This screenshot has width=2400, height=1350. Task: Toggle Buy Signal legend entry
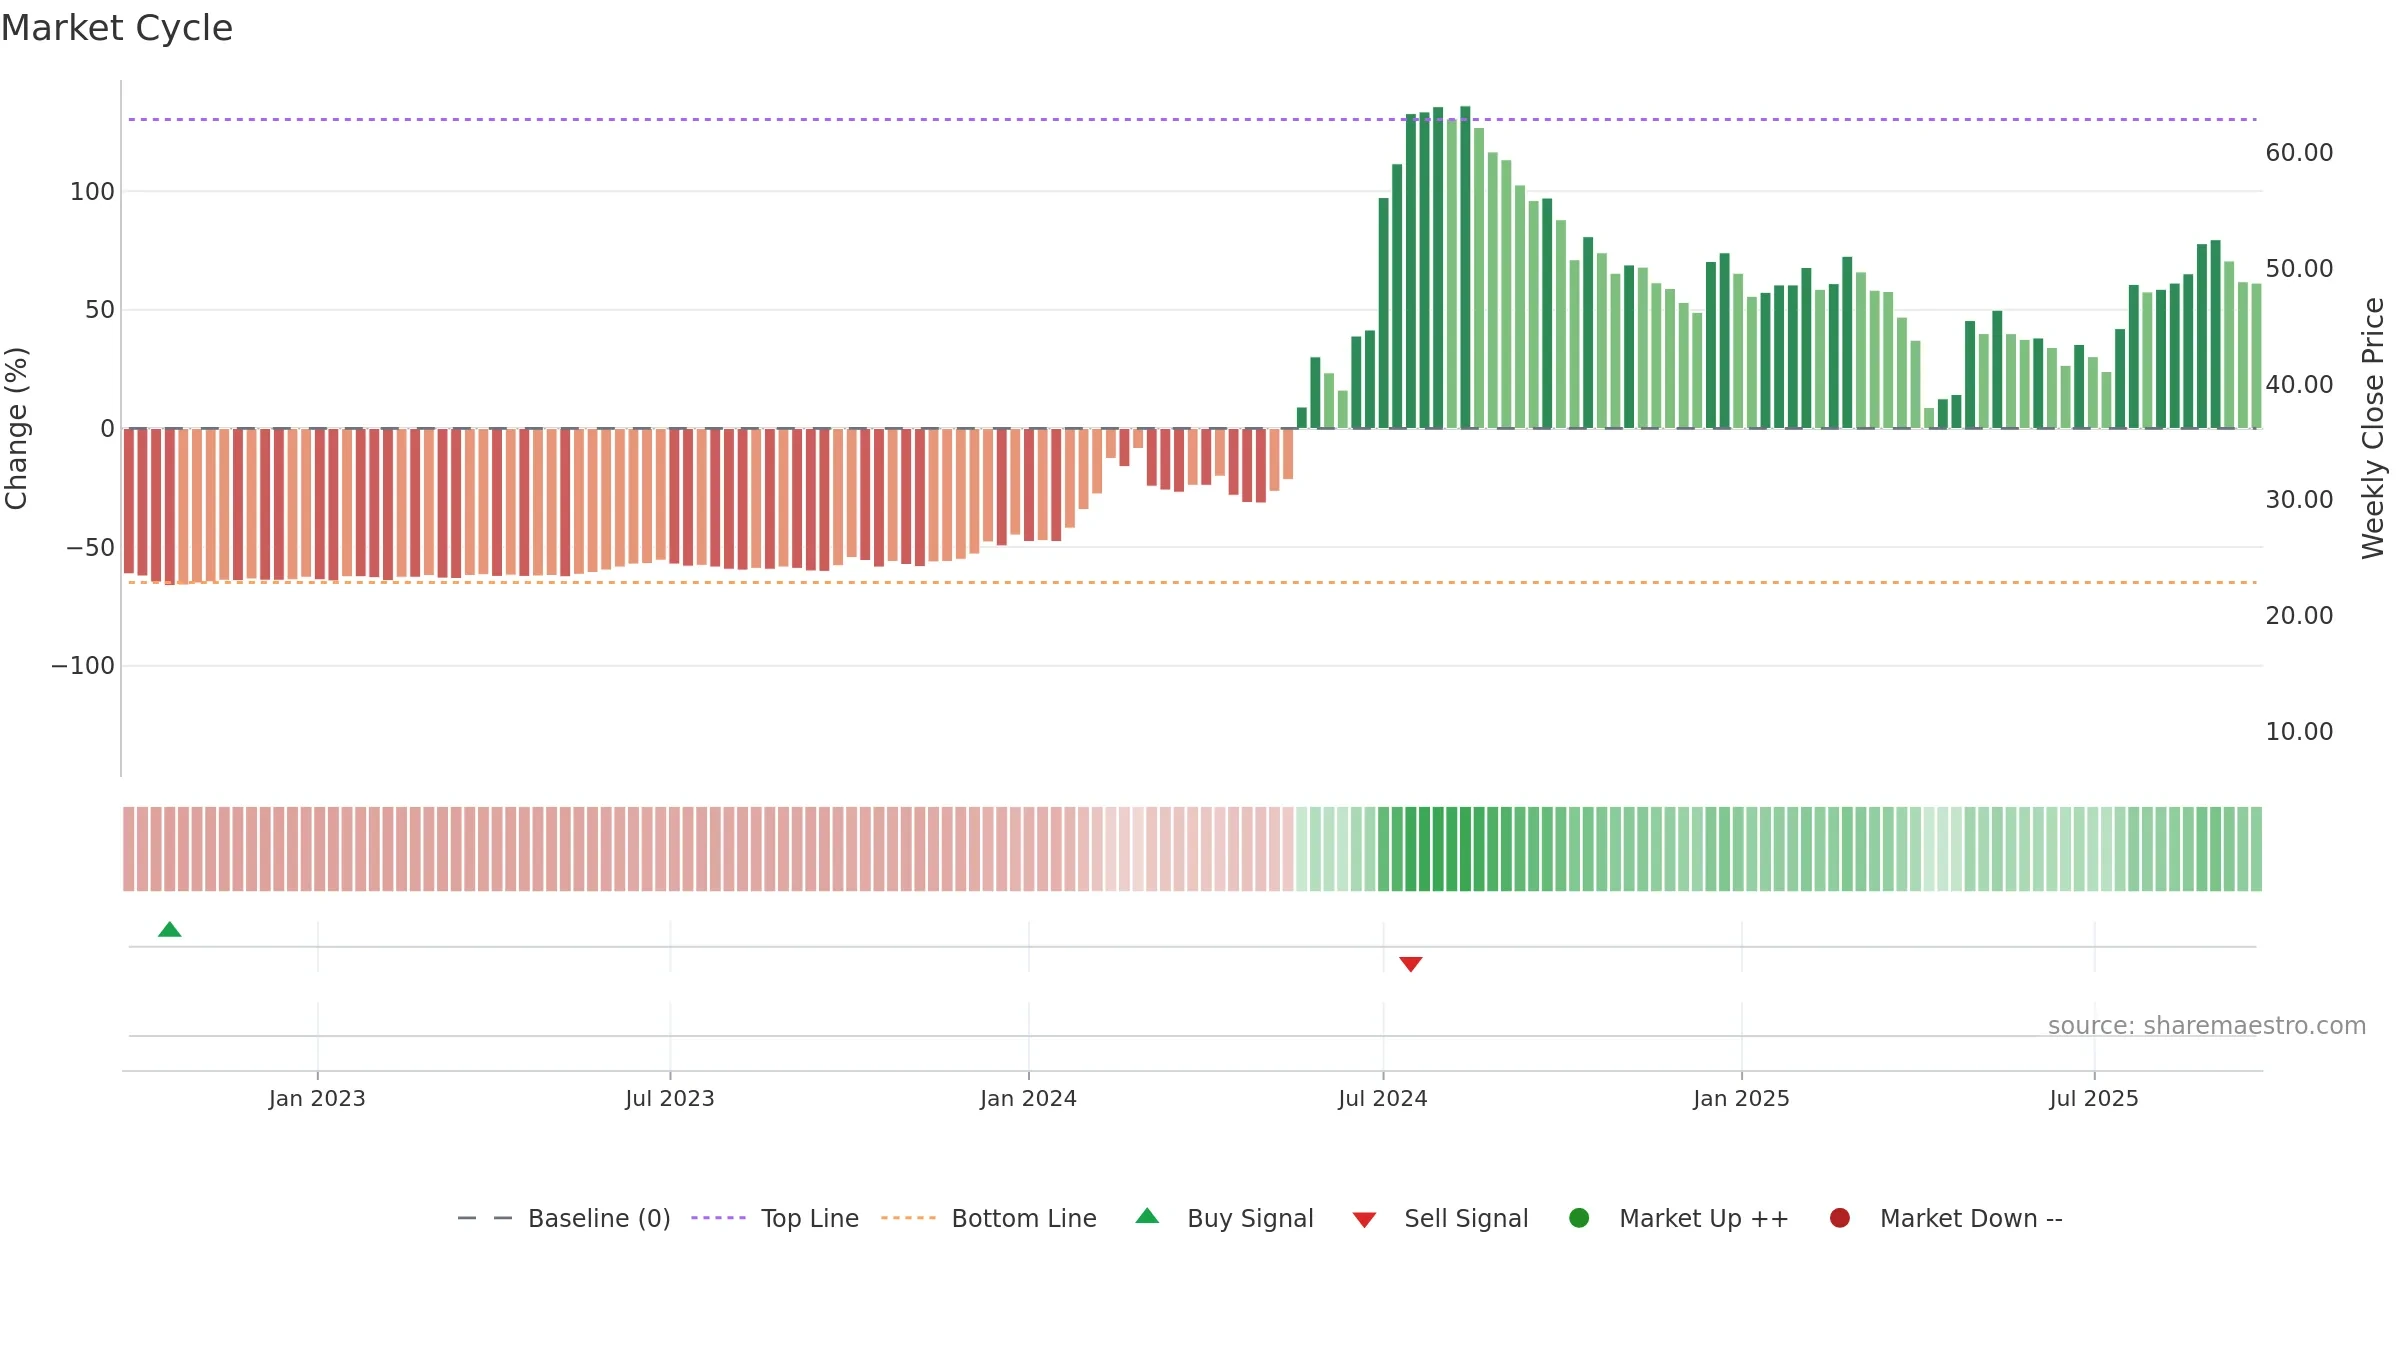point(1225,1219)
